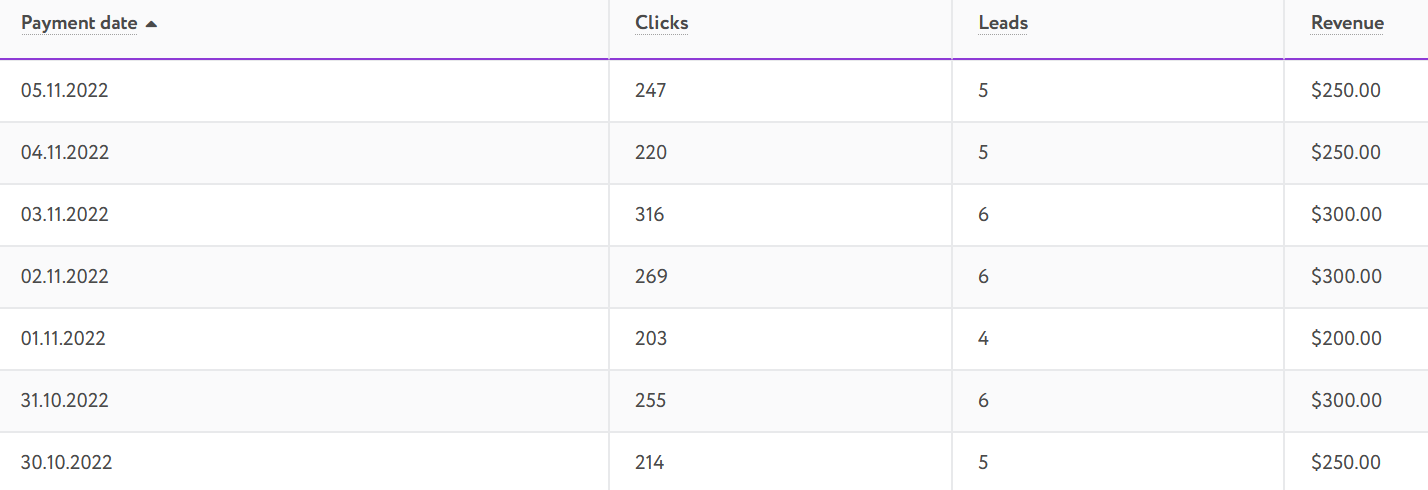Select the 05.11.2022 payment date cell
Viewport: 1428px width, 490px height.
65,91
